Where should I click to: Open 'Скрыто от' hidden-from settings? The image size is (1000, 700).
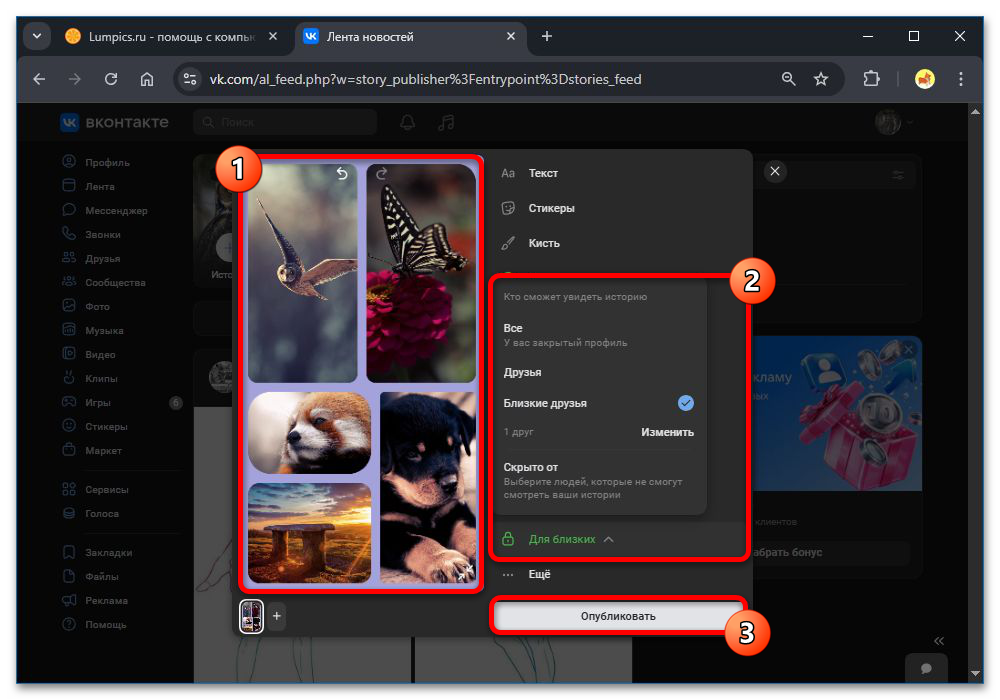coord(531,467)
